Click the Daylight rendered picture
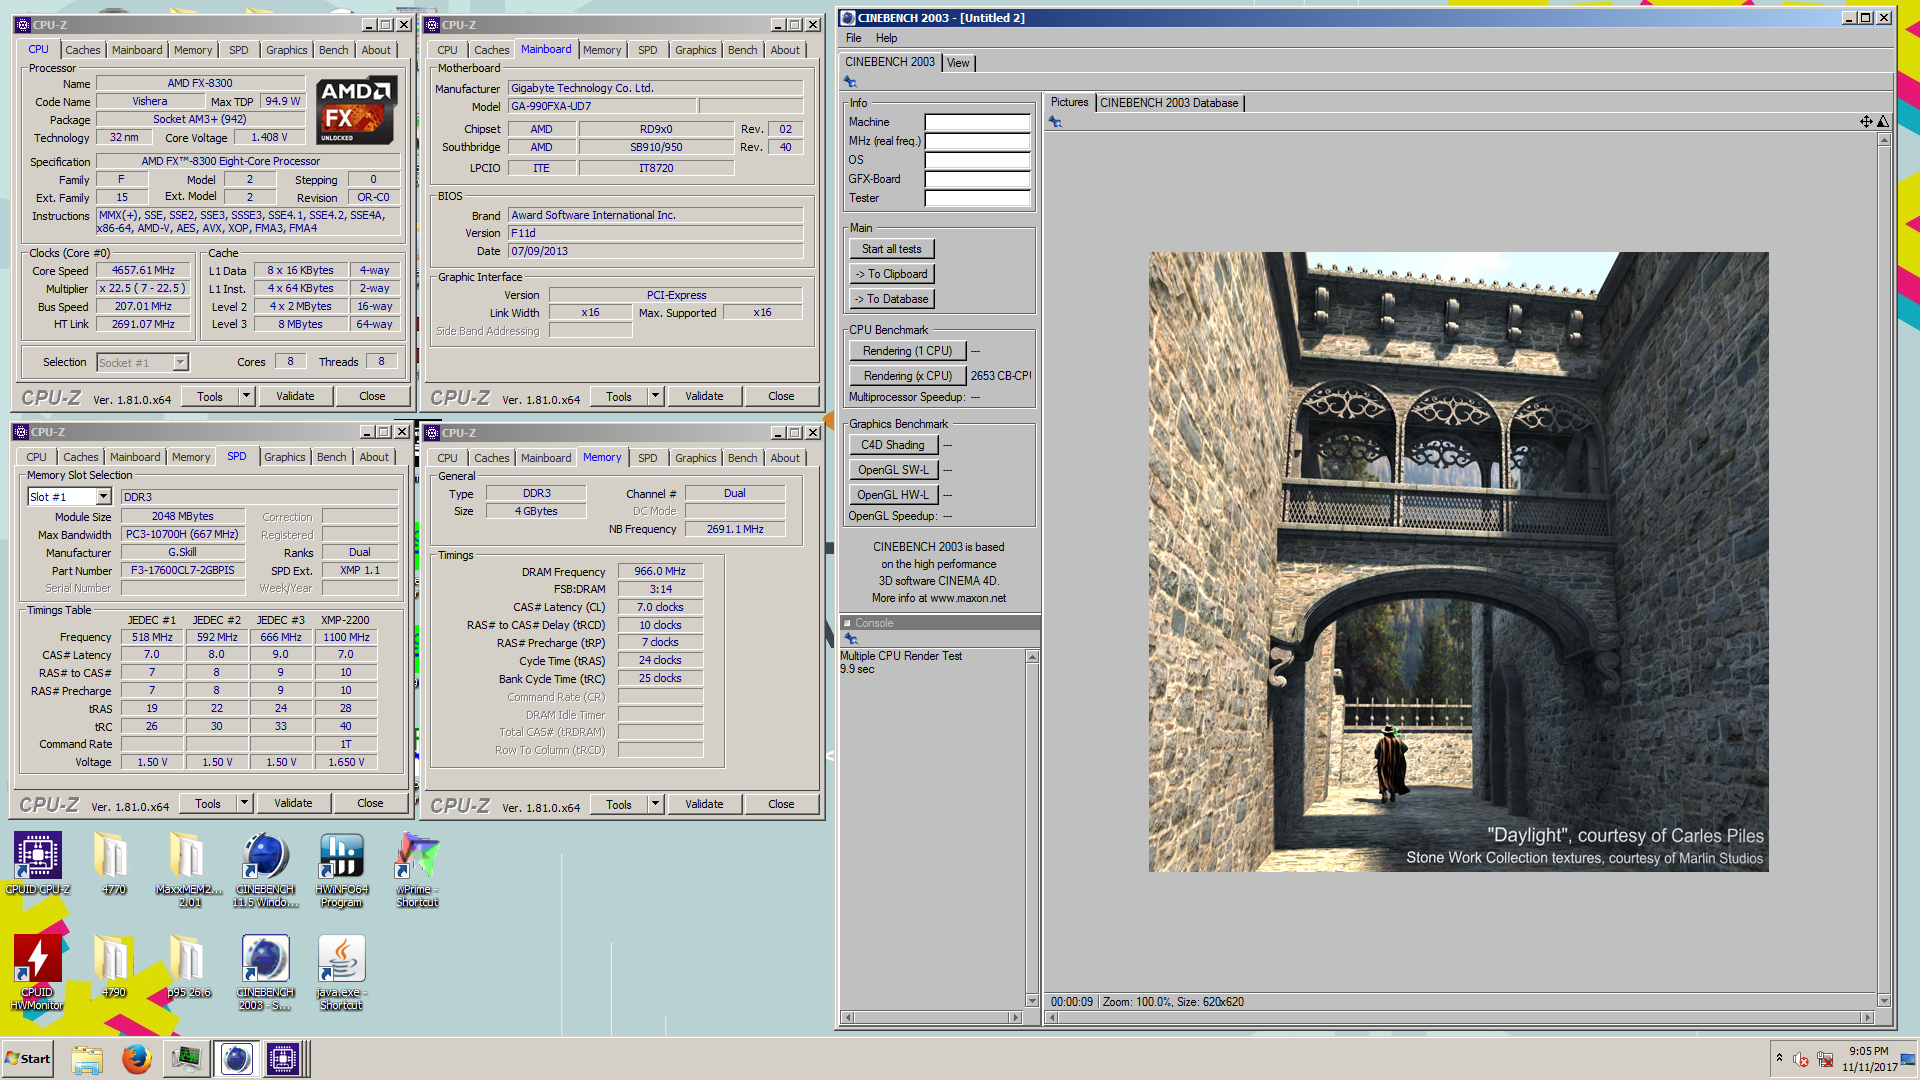Image resolution: width=1920 pixels, height=1080 pixels. [1458, 562]
